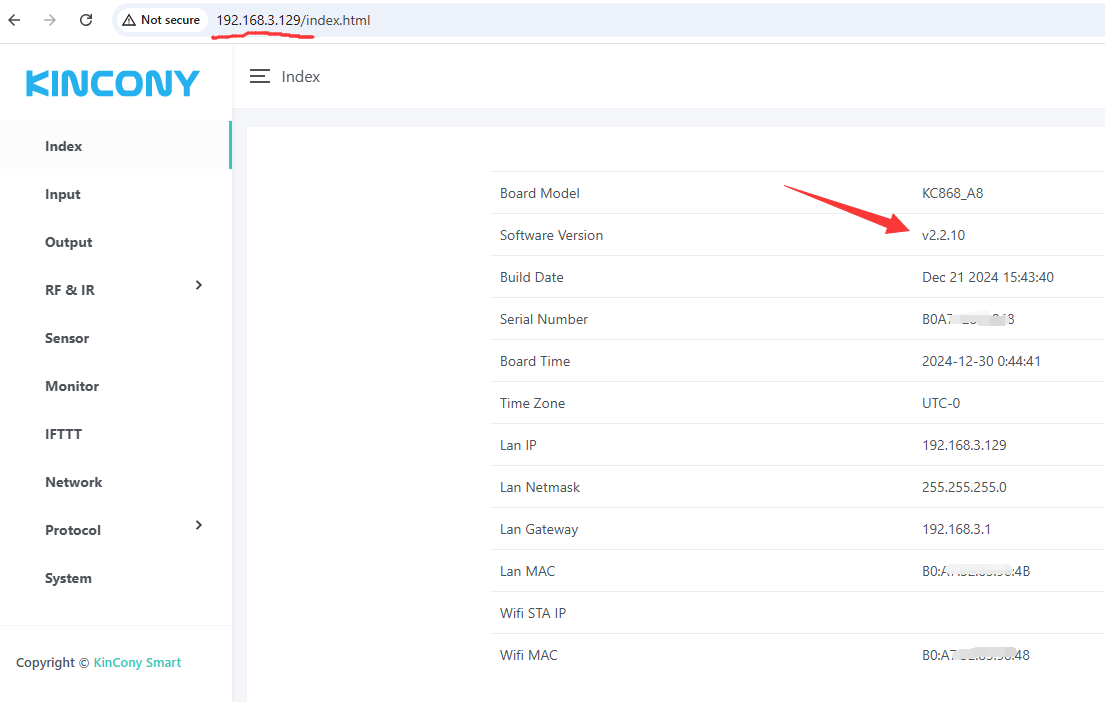Click the Lan IP address value

pyautogui.click(x=964, y=445)
